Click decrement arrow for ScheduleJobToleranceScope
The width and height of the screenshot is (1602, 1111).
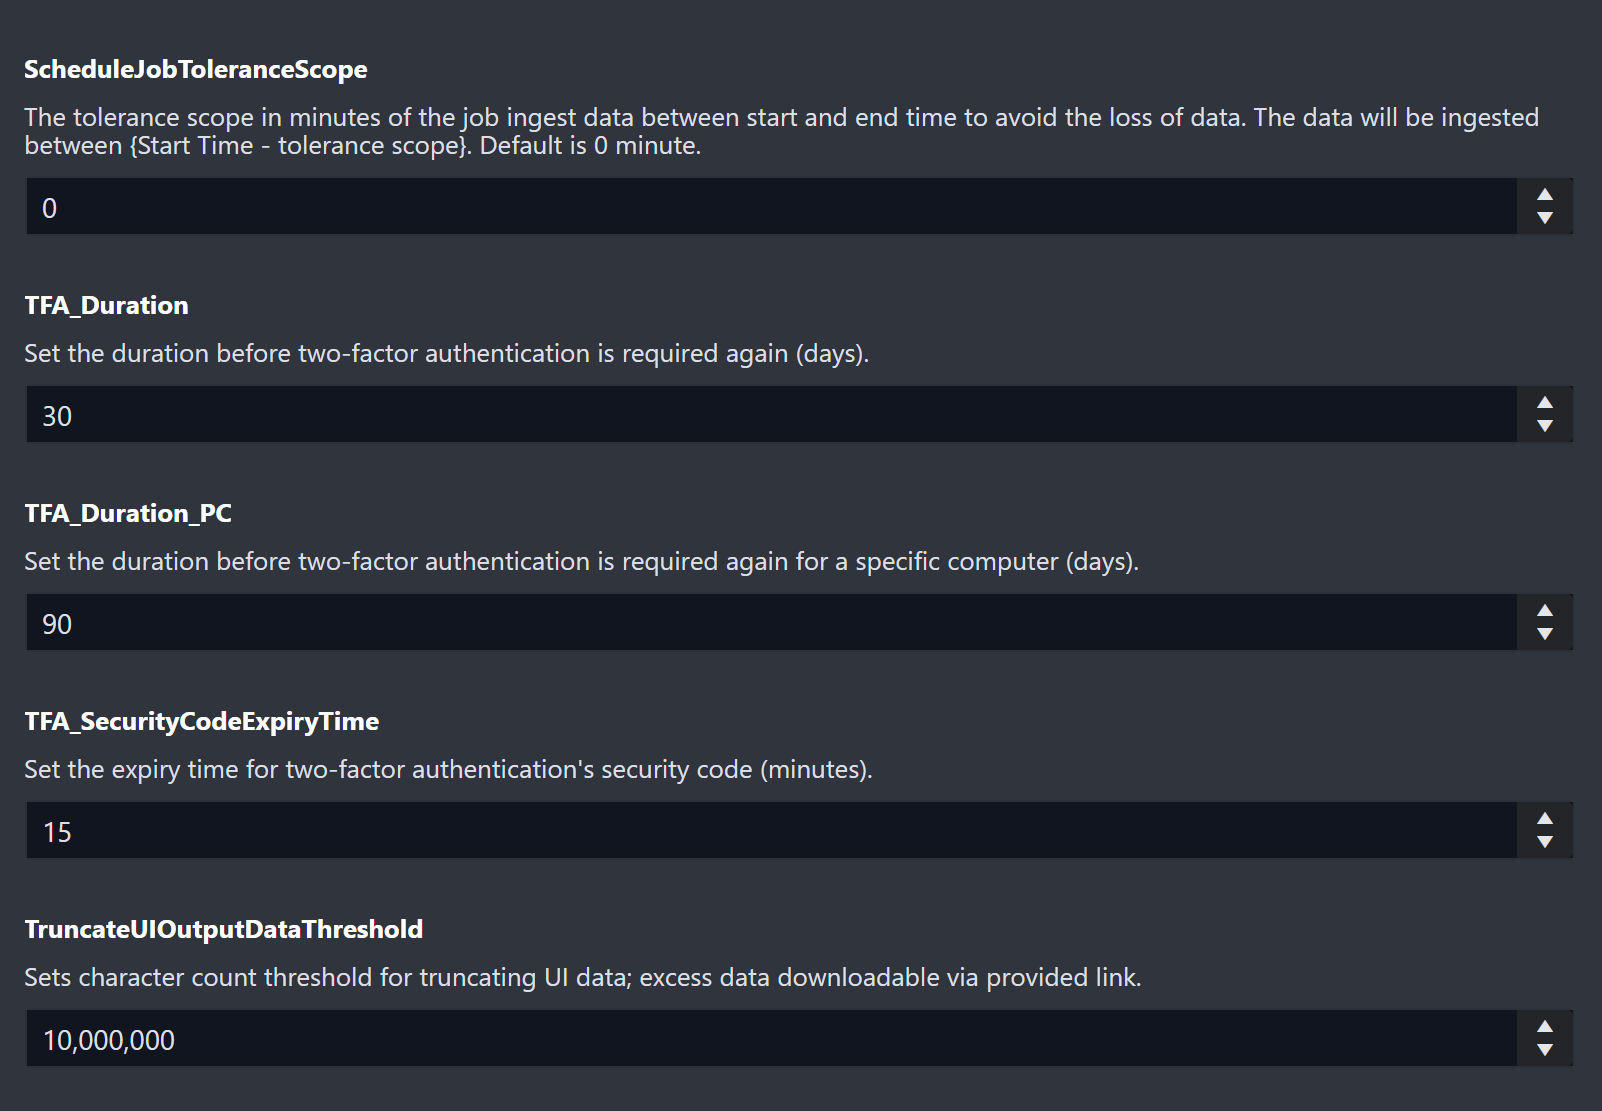tap(1545, 218)
